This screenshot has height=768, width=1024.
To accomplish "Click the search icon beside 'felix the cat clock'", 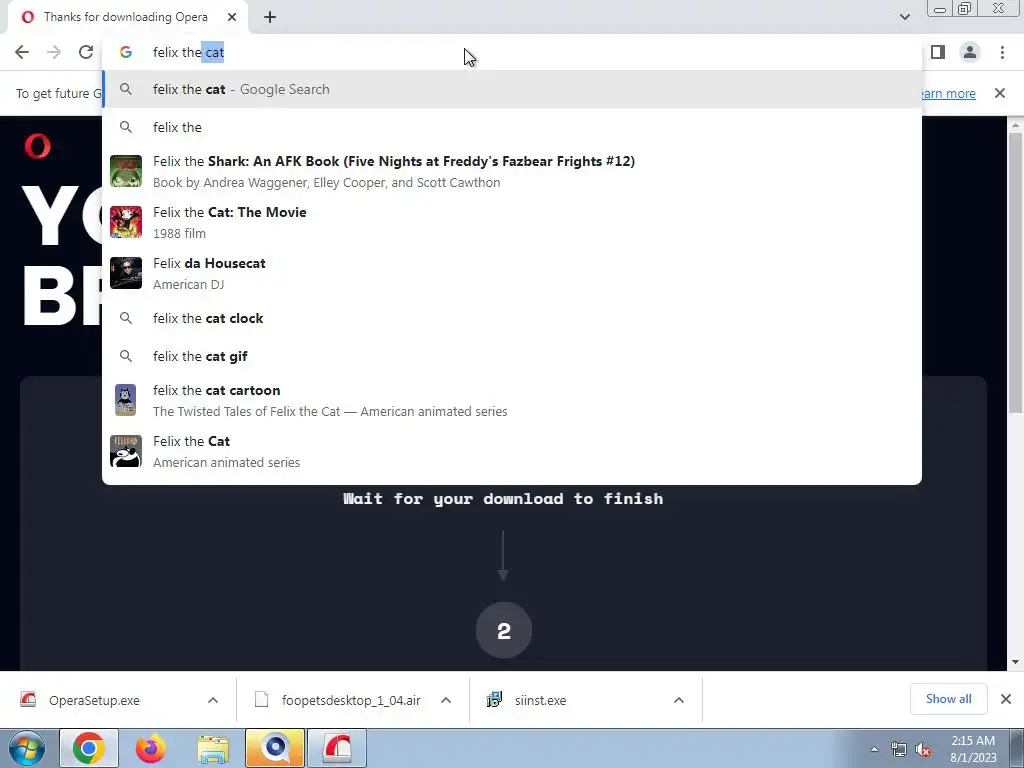I will 126,318.
